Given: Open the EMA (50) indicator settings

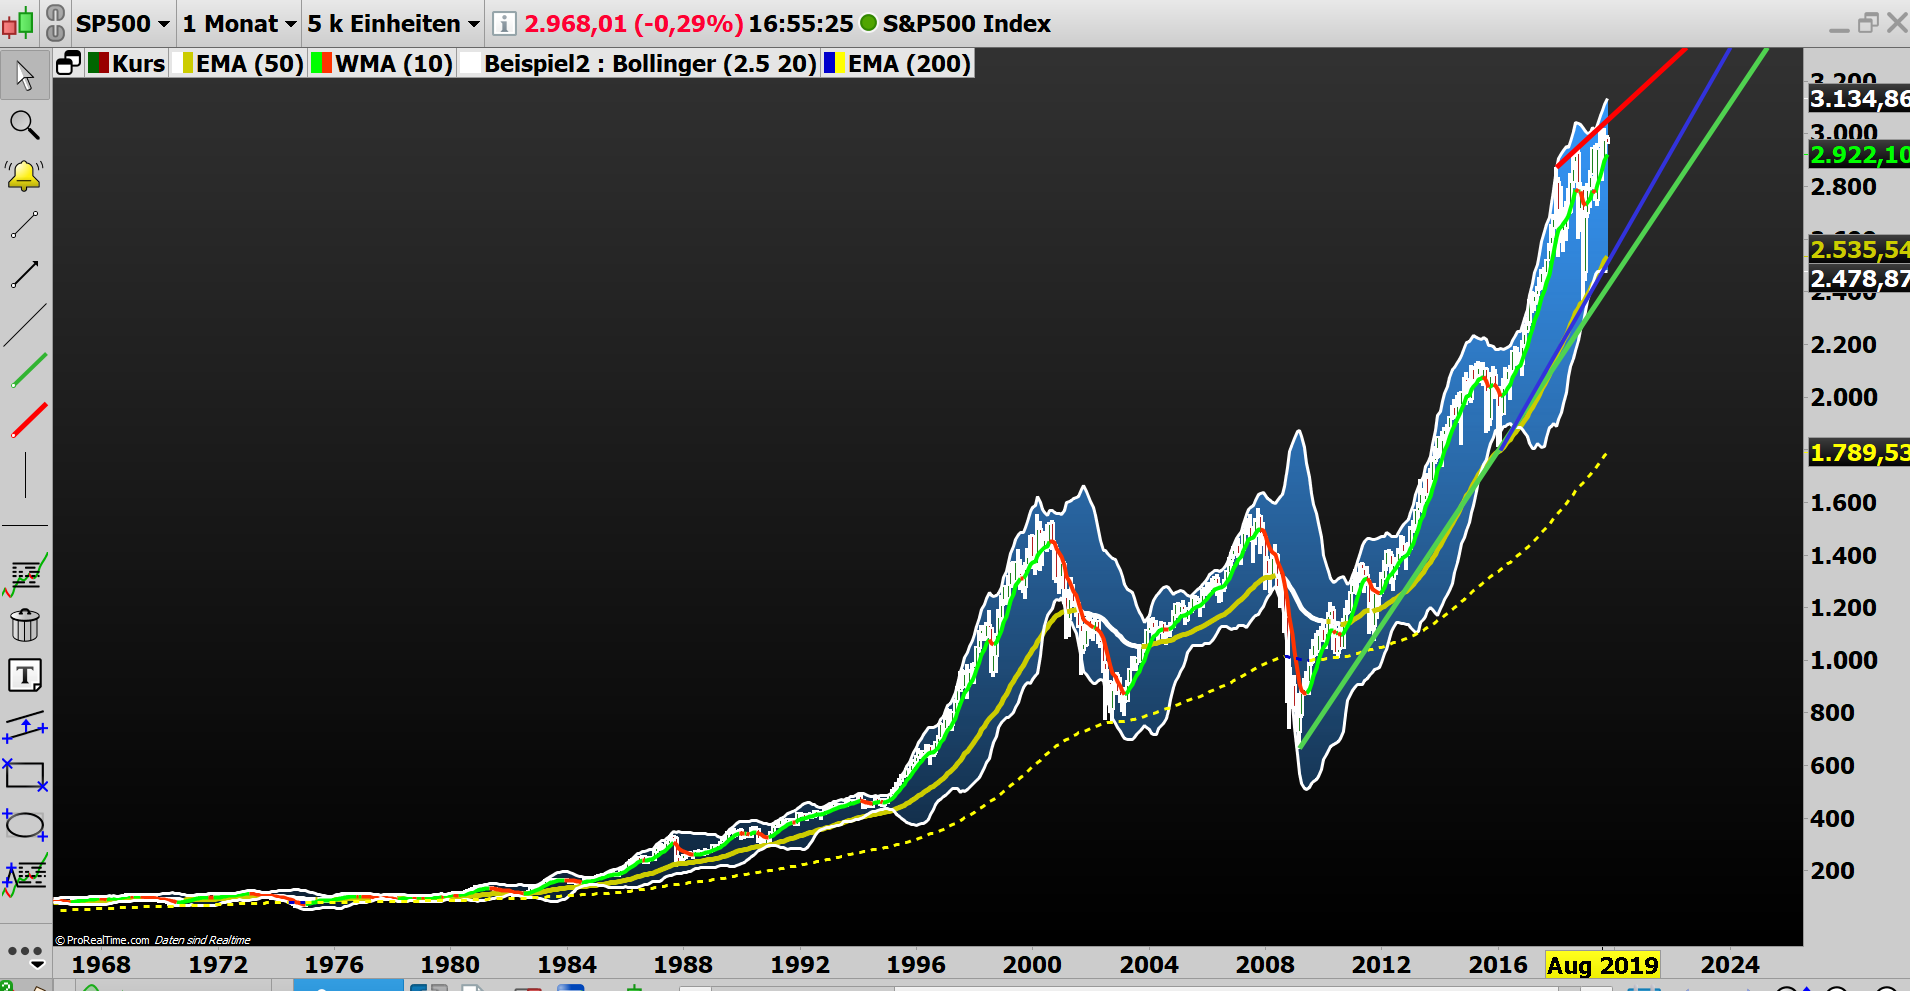Looking at the screenshot, I should point(250,63).
